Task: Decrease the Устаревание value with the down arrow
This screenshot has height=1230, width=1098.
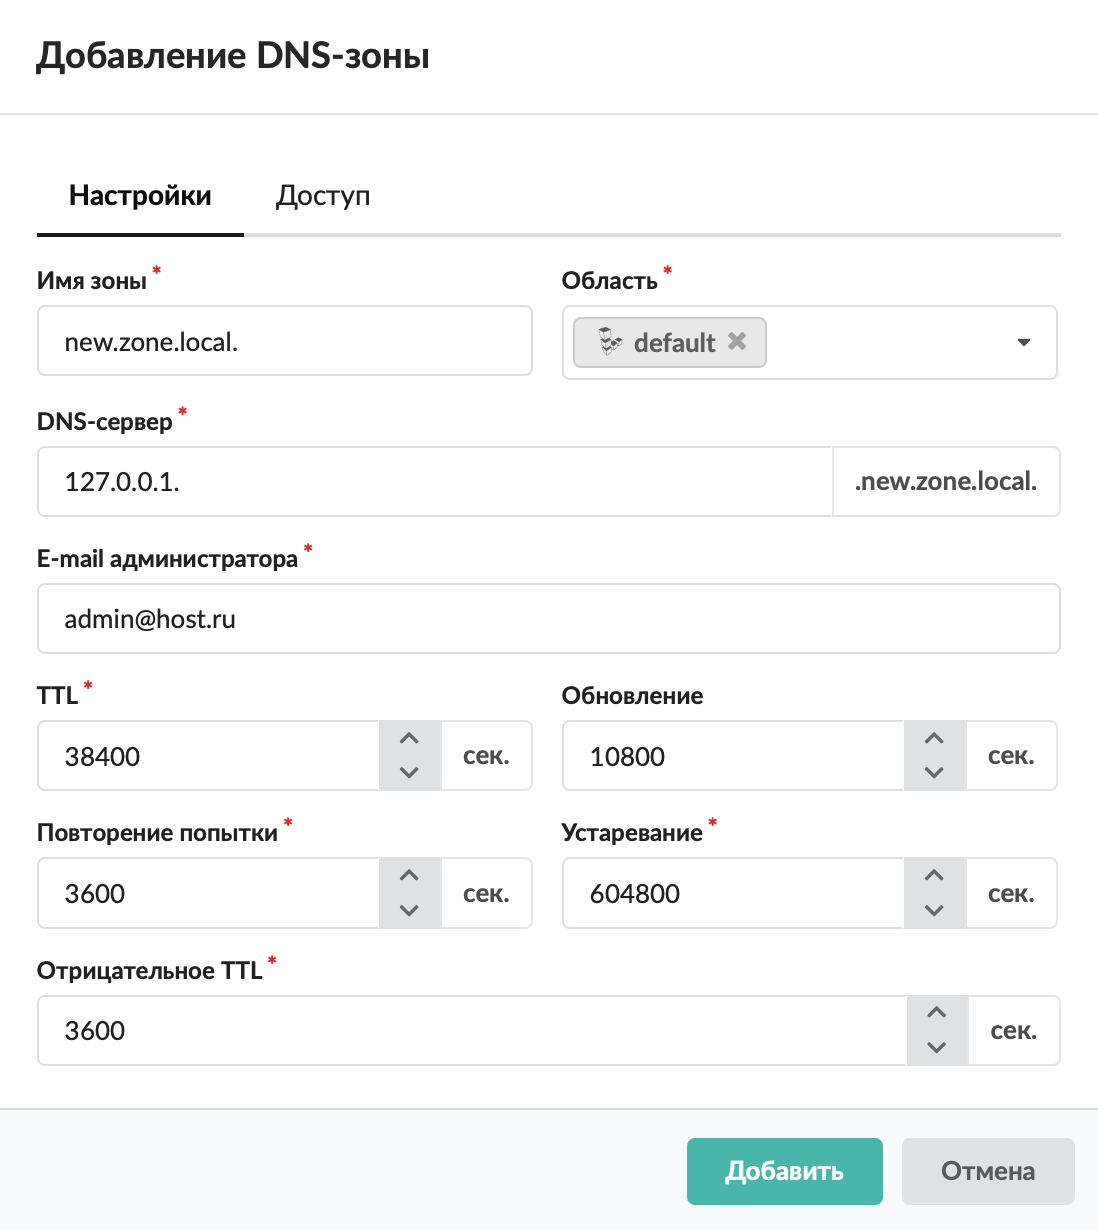Action: pyautogui.click(x=934, y=910)
